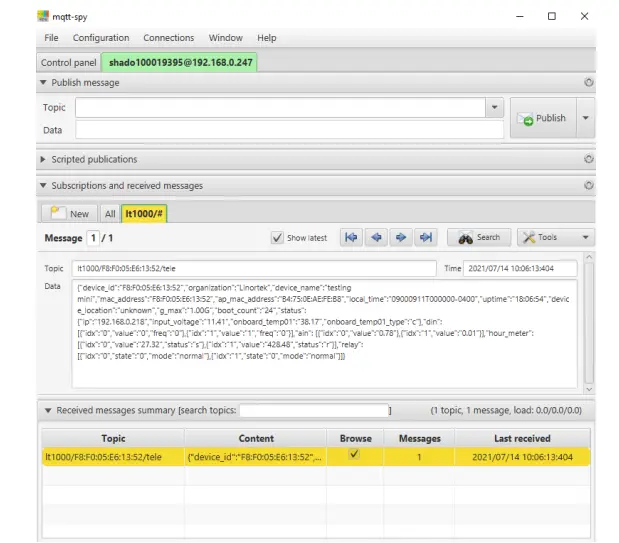The height and width of the screenshot is (543, 619).
Task: Jump to last message navigation arrow
Action: tap(426, 237)
